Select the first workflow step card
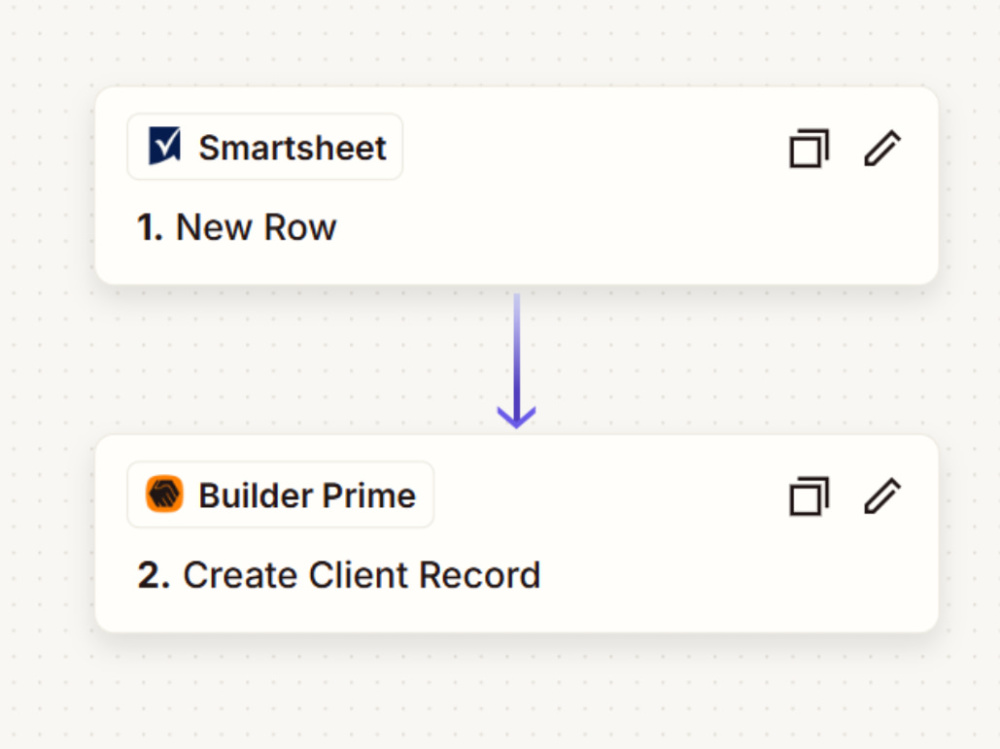 click(517, 186)
